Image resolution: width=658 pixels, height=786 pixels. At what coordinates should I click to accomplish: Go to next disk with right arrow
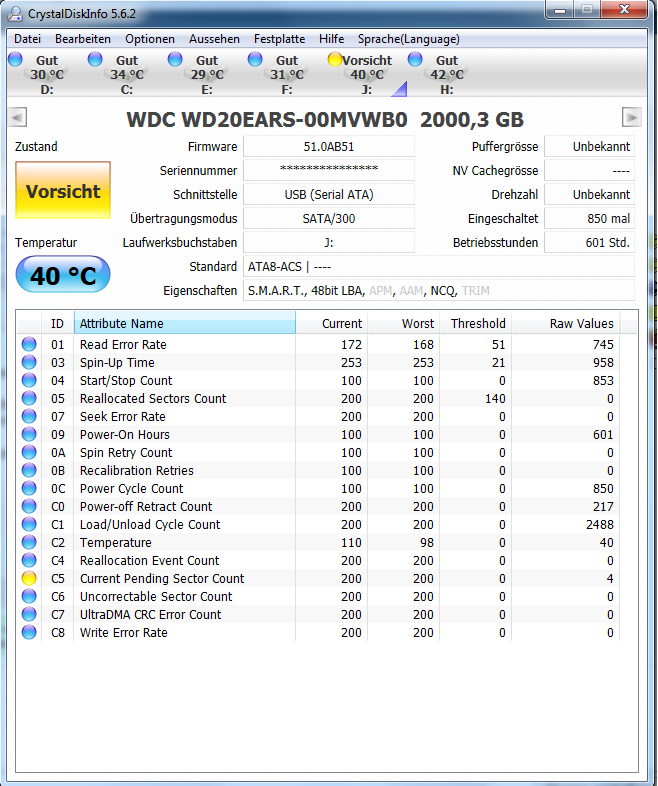tap(631, 118)
